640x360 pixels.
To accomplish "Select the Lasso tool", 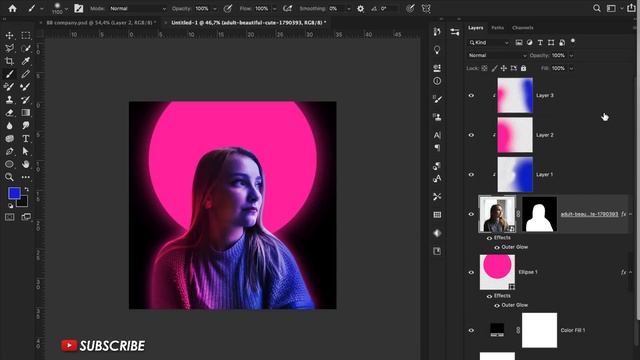I will [x=9, y=48].
